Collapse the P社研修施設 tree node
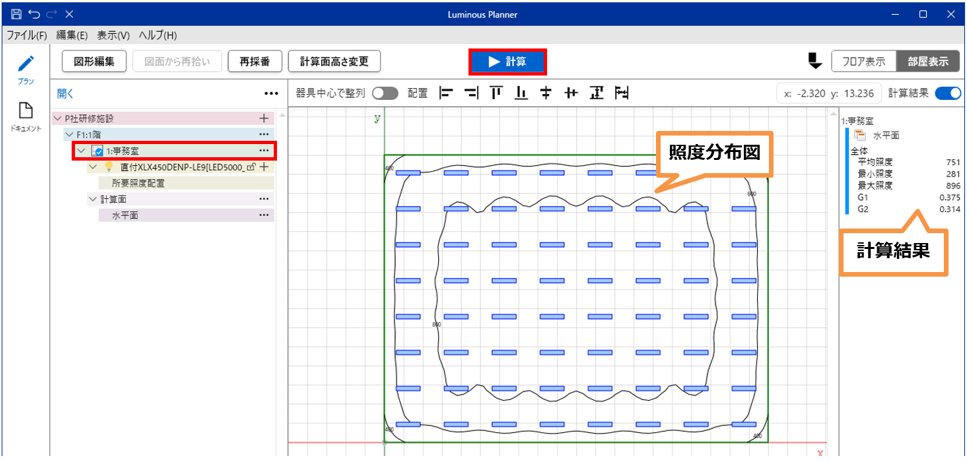Image resolution: width=967 pixels, height=462 pixels. (x=58, y=118)
